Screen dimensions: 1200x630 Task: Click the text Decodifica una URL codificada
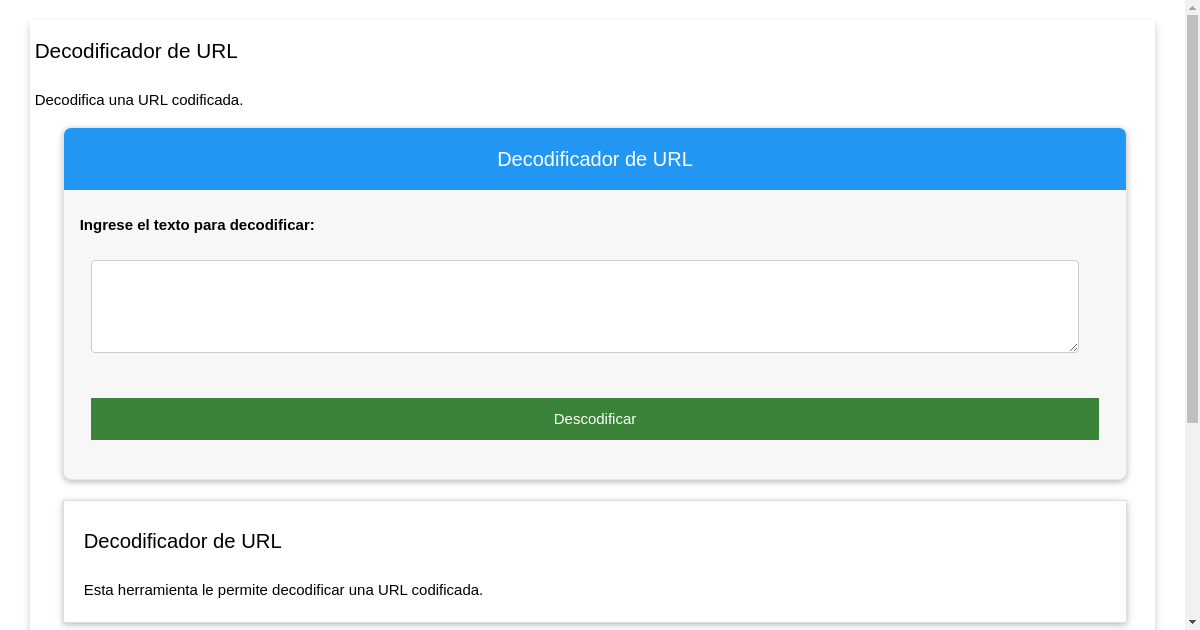tap(138, 100)
